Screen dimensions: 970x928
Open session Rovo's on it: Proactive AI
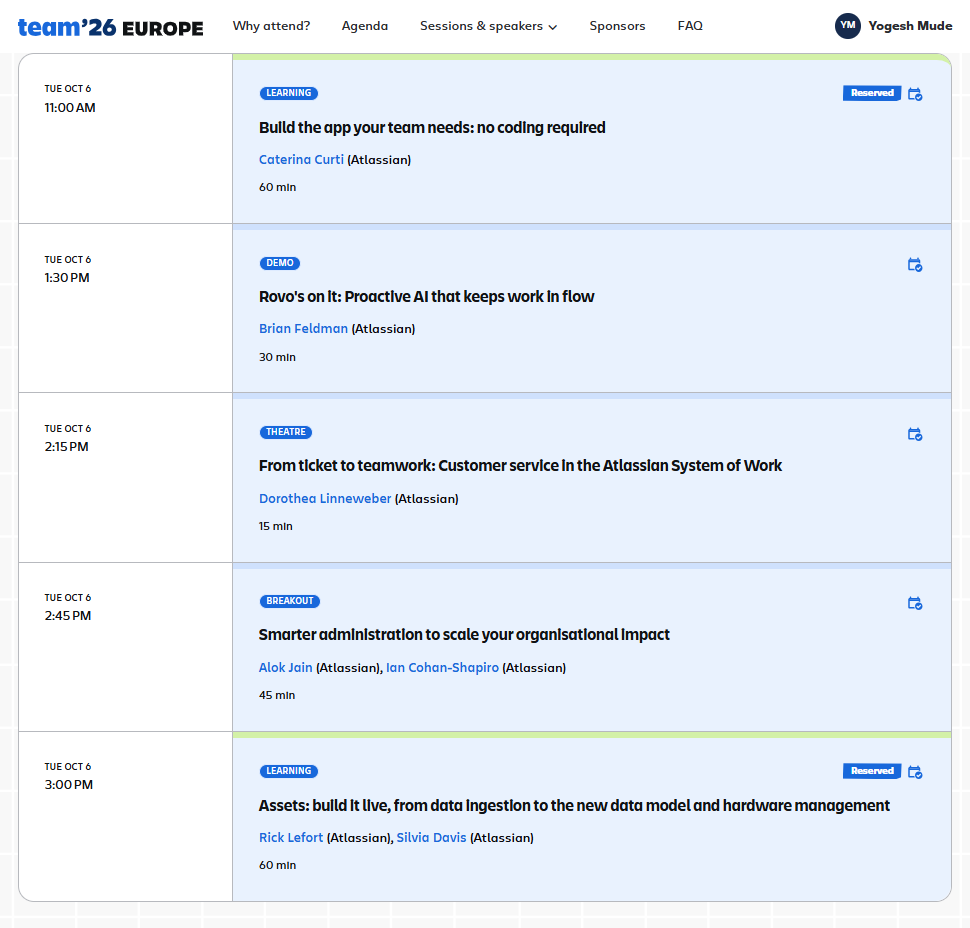(426, 297)
